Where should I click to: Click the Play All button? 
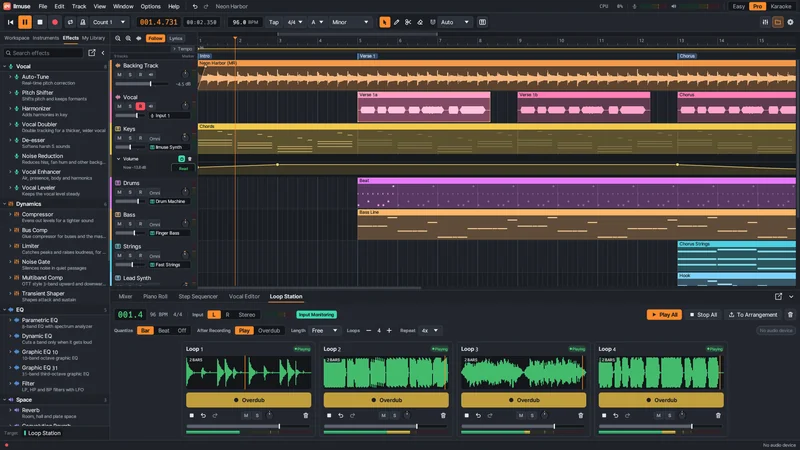click(664, 315)
